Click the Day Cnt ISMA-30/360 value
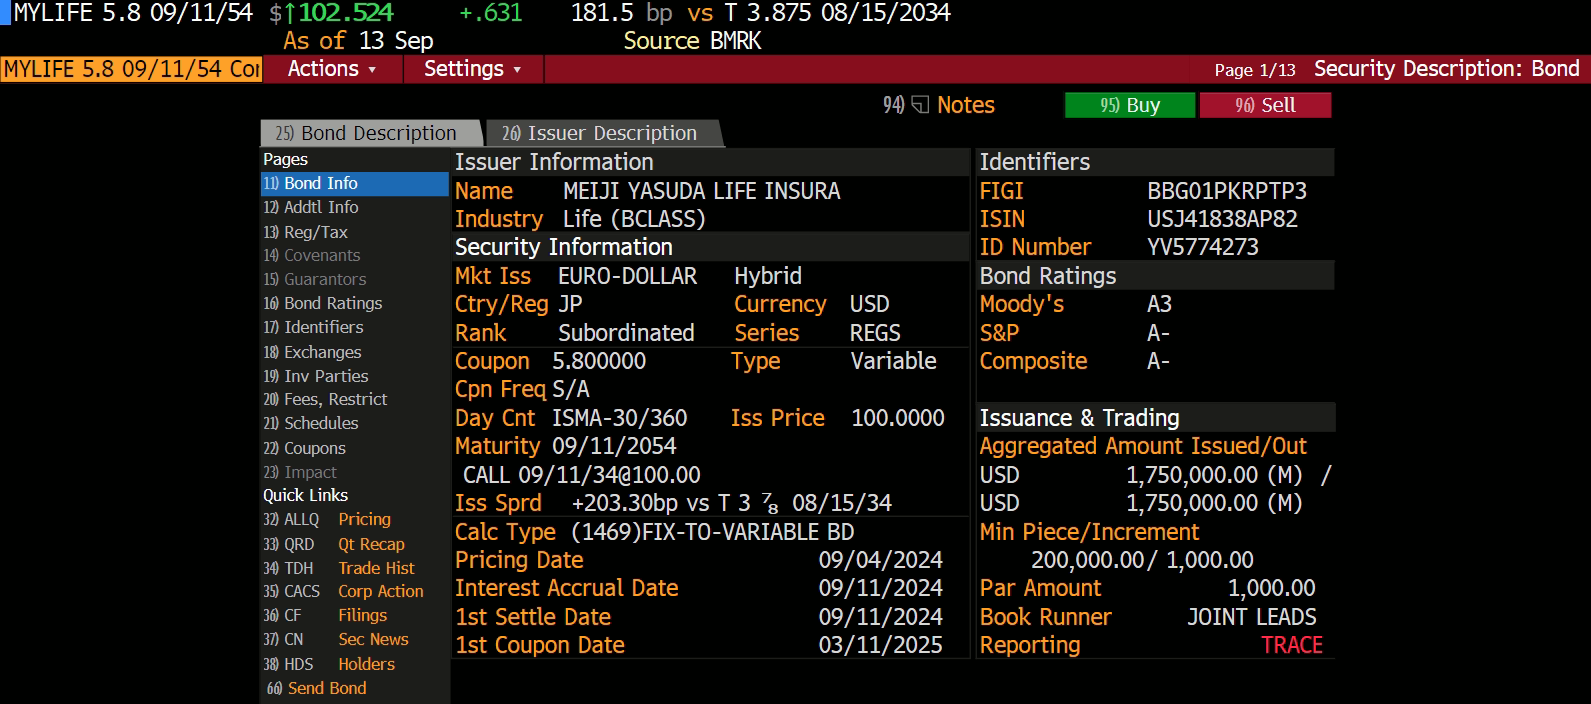The image size is (1591, 704). pos(619,418)
